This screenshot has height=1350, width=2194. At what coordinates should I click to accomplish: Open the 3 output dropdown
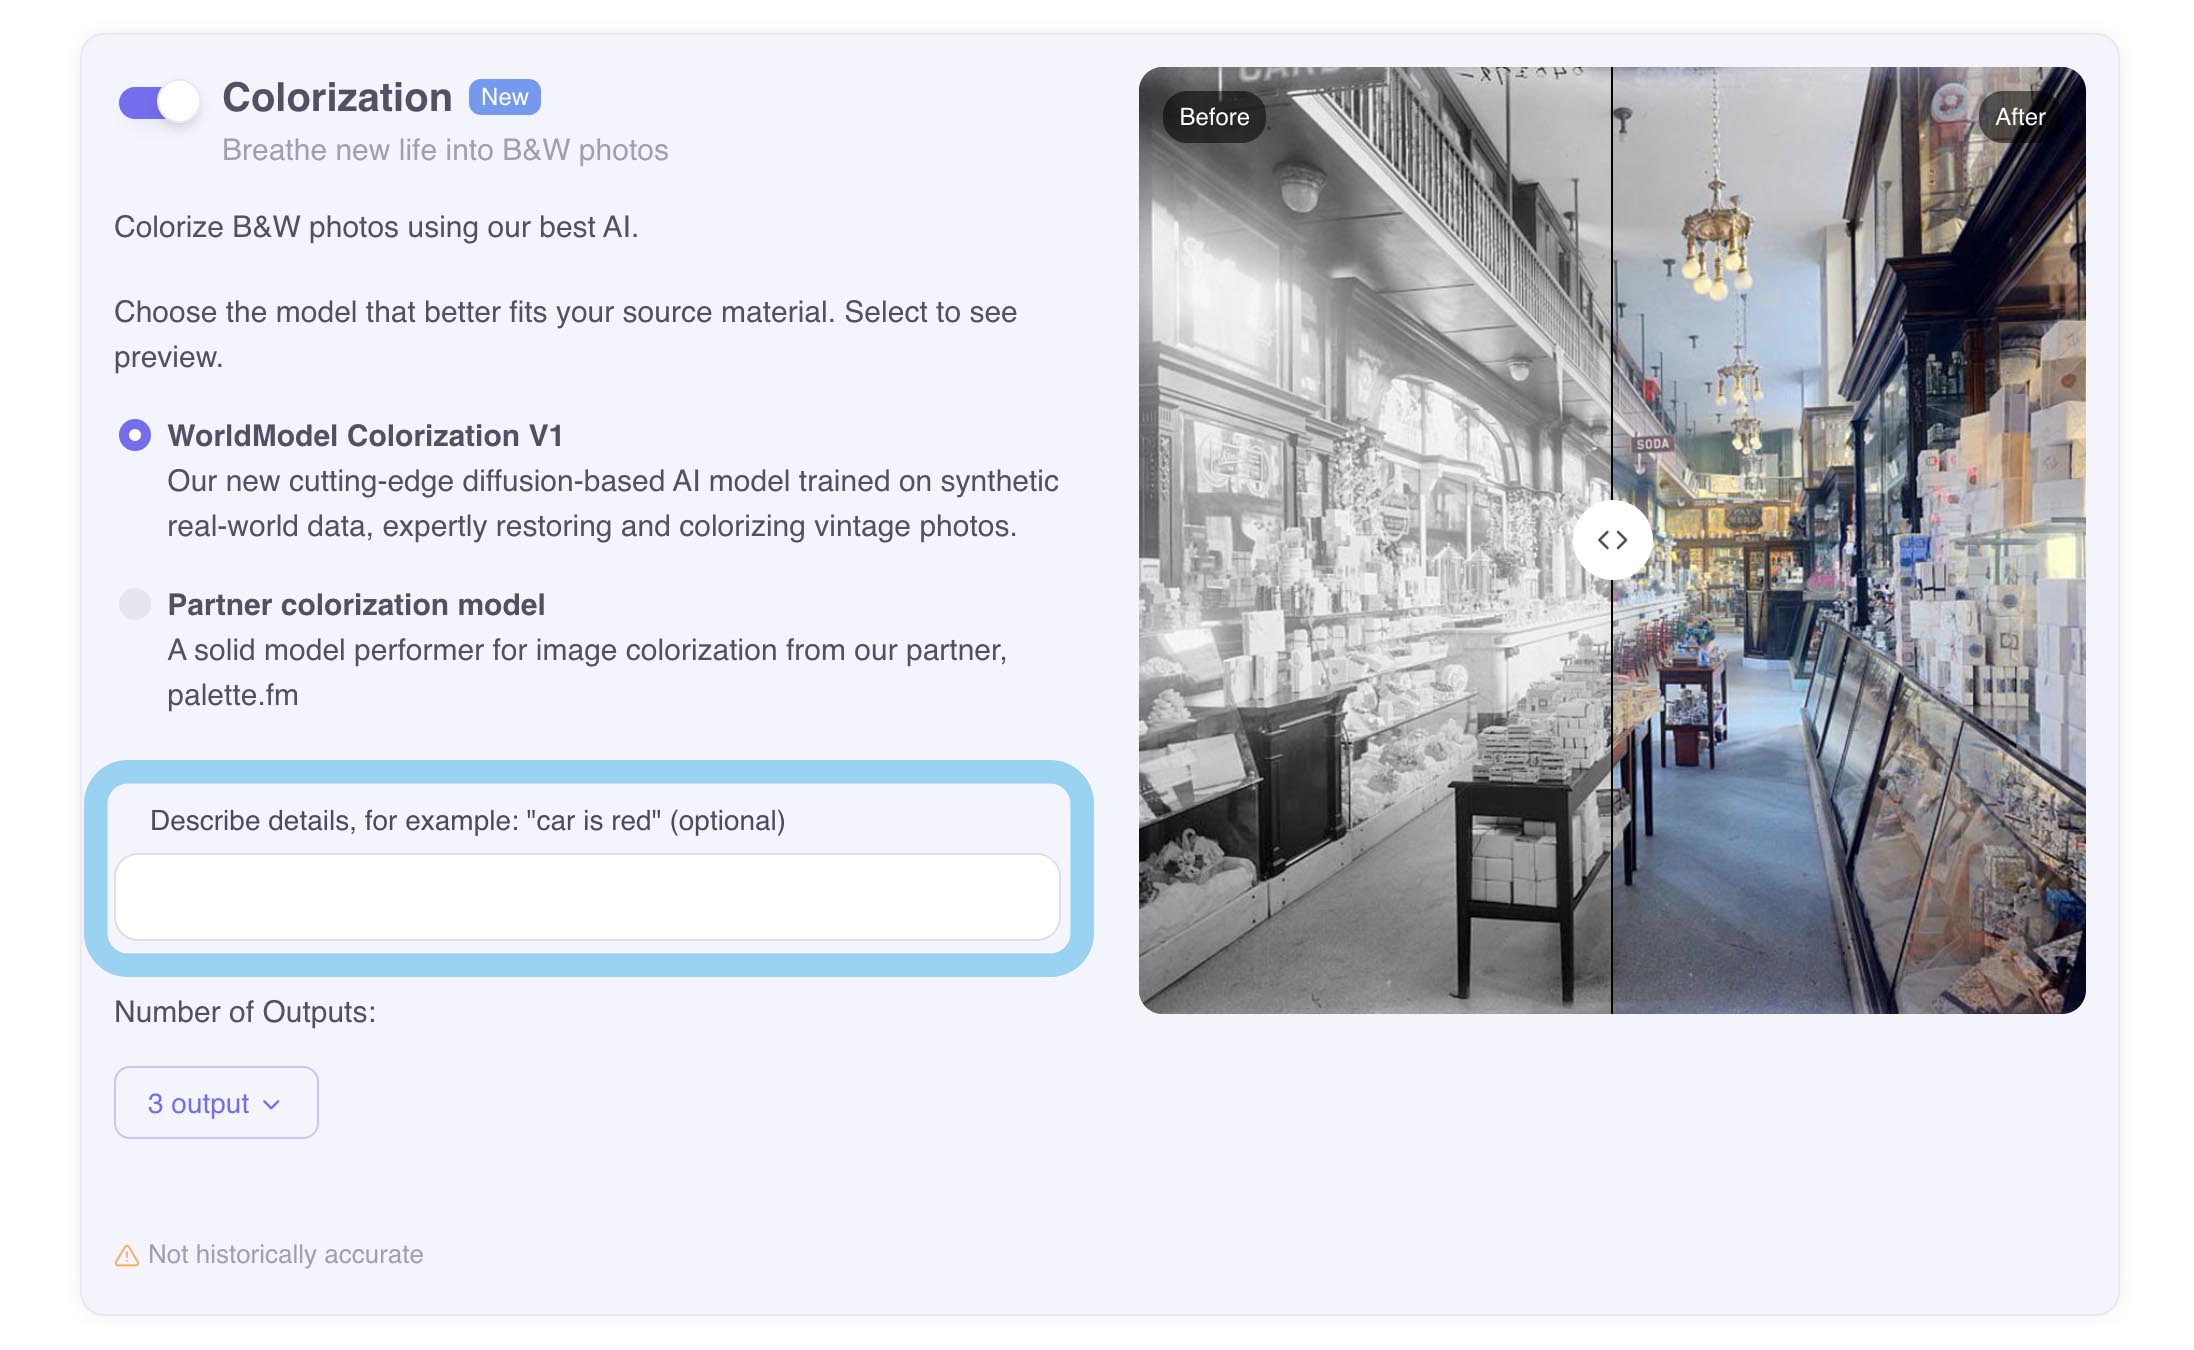pyautogui.click(x=216, y=1102)
